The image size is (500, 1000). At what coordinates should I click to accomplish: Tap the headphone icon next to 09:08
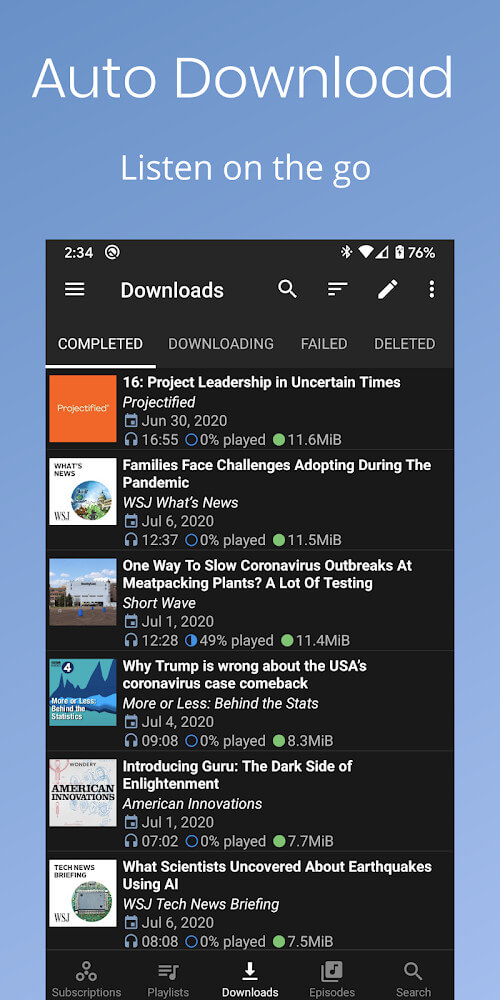(x=131, y=741)
